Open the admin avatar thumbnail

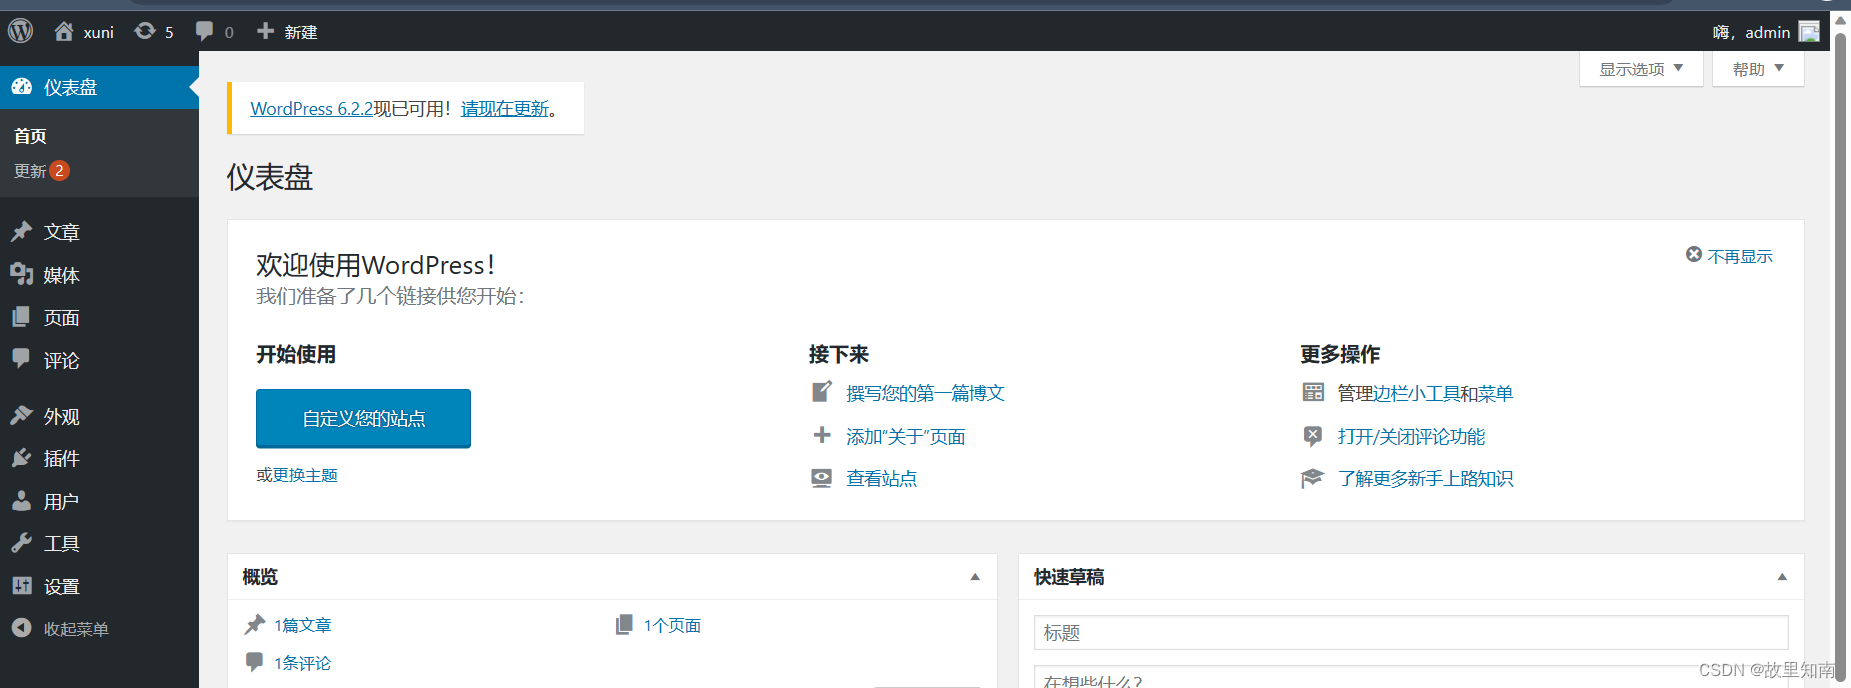[x=1809, y=32]
